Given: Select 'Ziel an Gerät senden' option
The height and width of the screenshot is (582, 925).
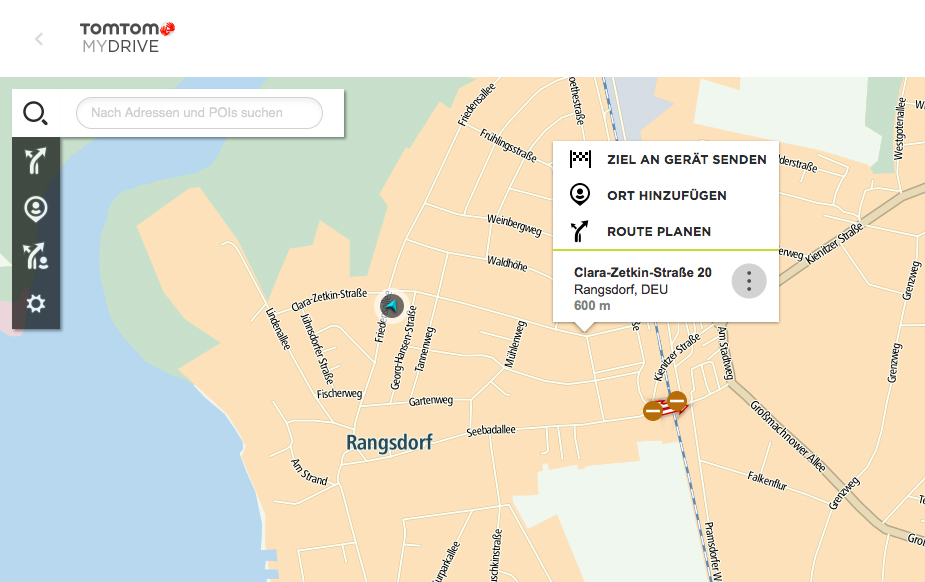Looking at the screenshot, I should (686, 159).
